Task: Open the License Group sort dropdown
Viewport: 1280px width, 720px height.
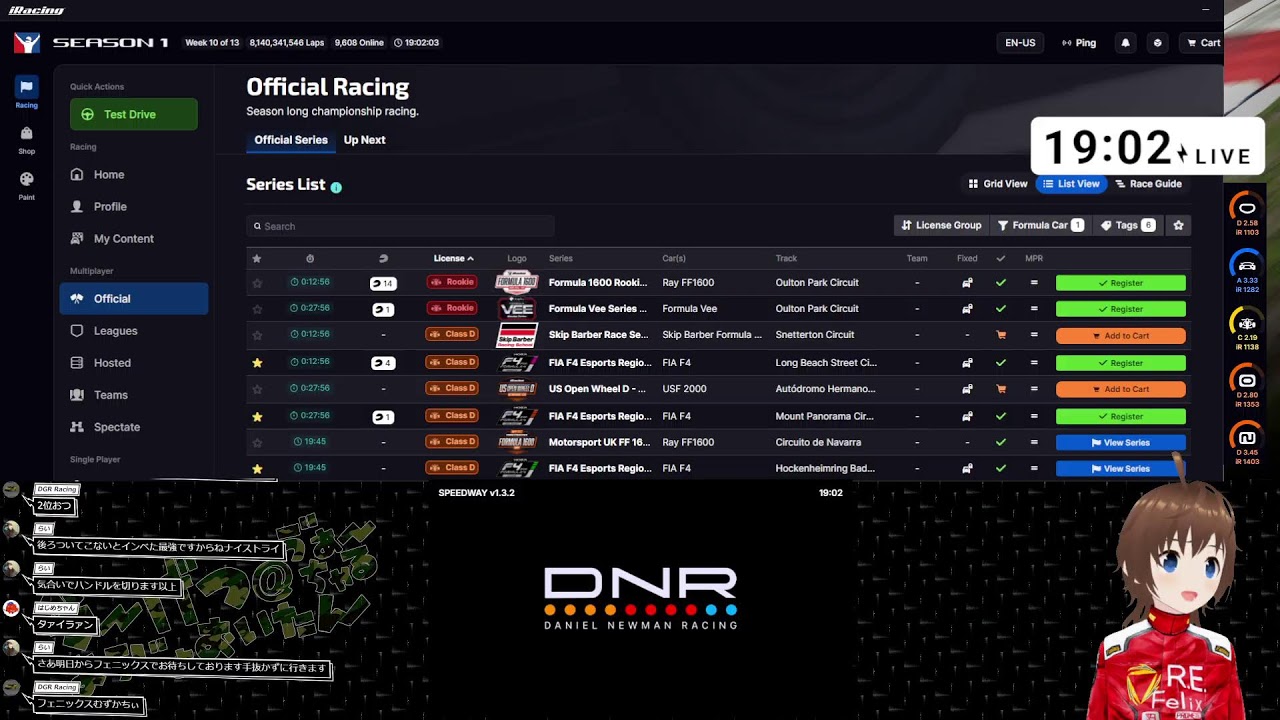Action: [941, 226]
